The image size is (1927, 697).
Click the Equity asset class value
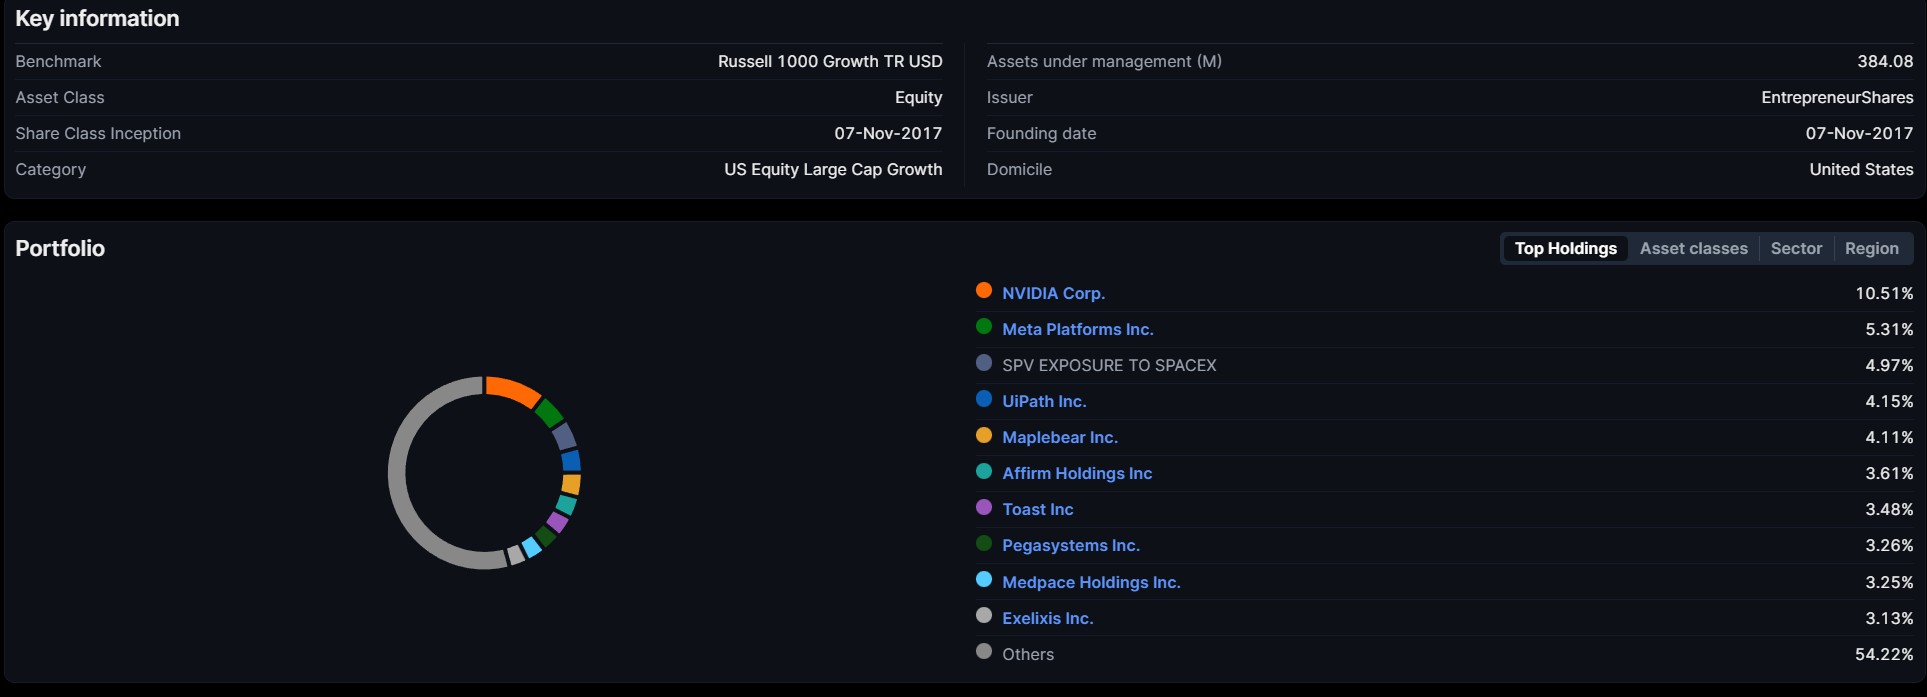918,97
